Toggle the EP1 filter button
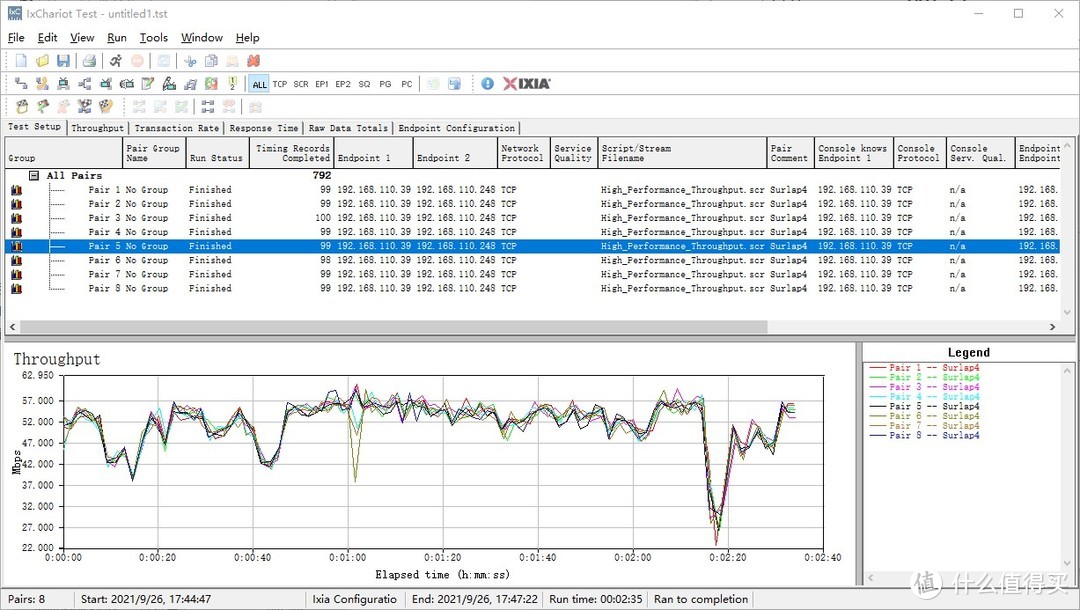Image resolution: width=1080 pixels, height=610 pixels. click(322, 84)
